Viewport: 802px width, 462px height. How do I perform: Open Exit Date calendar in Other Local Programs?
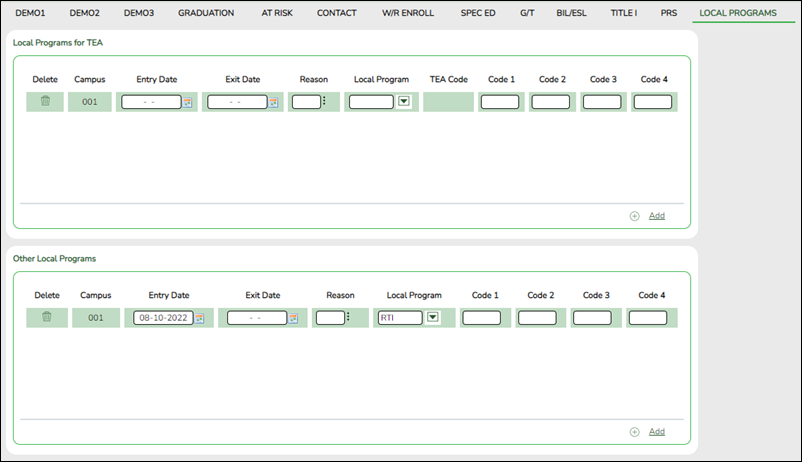(x=293, y=318)
